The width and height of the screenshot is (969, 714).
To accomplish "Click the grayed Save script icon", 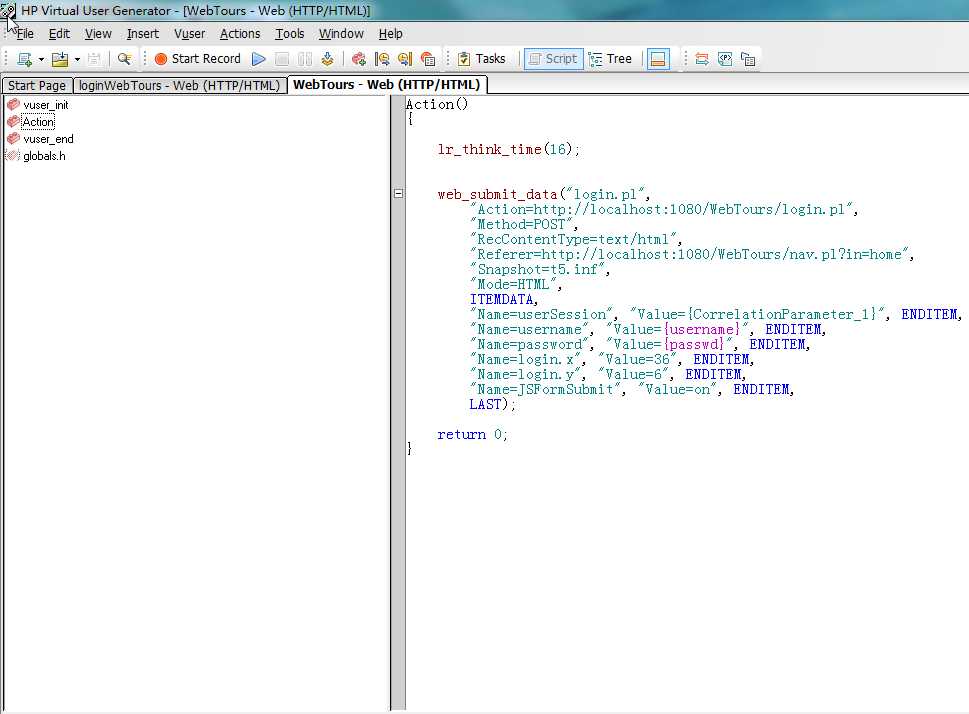I will click(94, 59).
